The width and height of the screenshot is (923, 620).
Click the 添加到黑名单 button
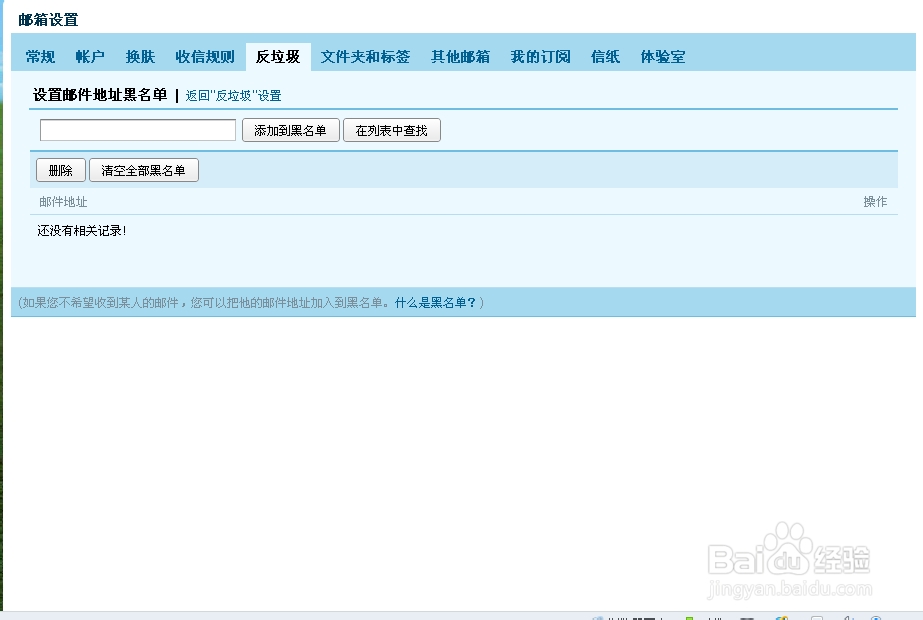pyautogui.click(x=290, y=129)
